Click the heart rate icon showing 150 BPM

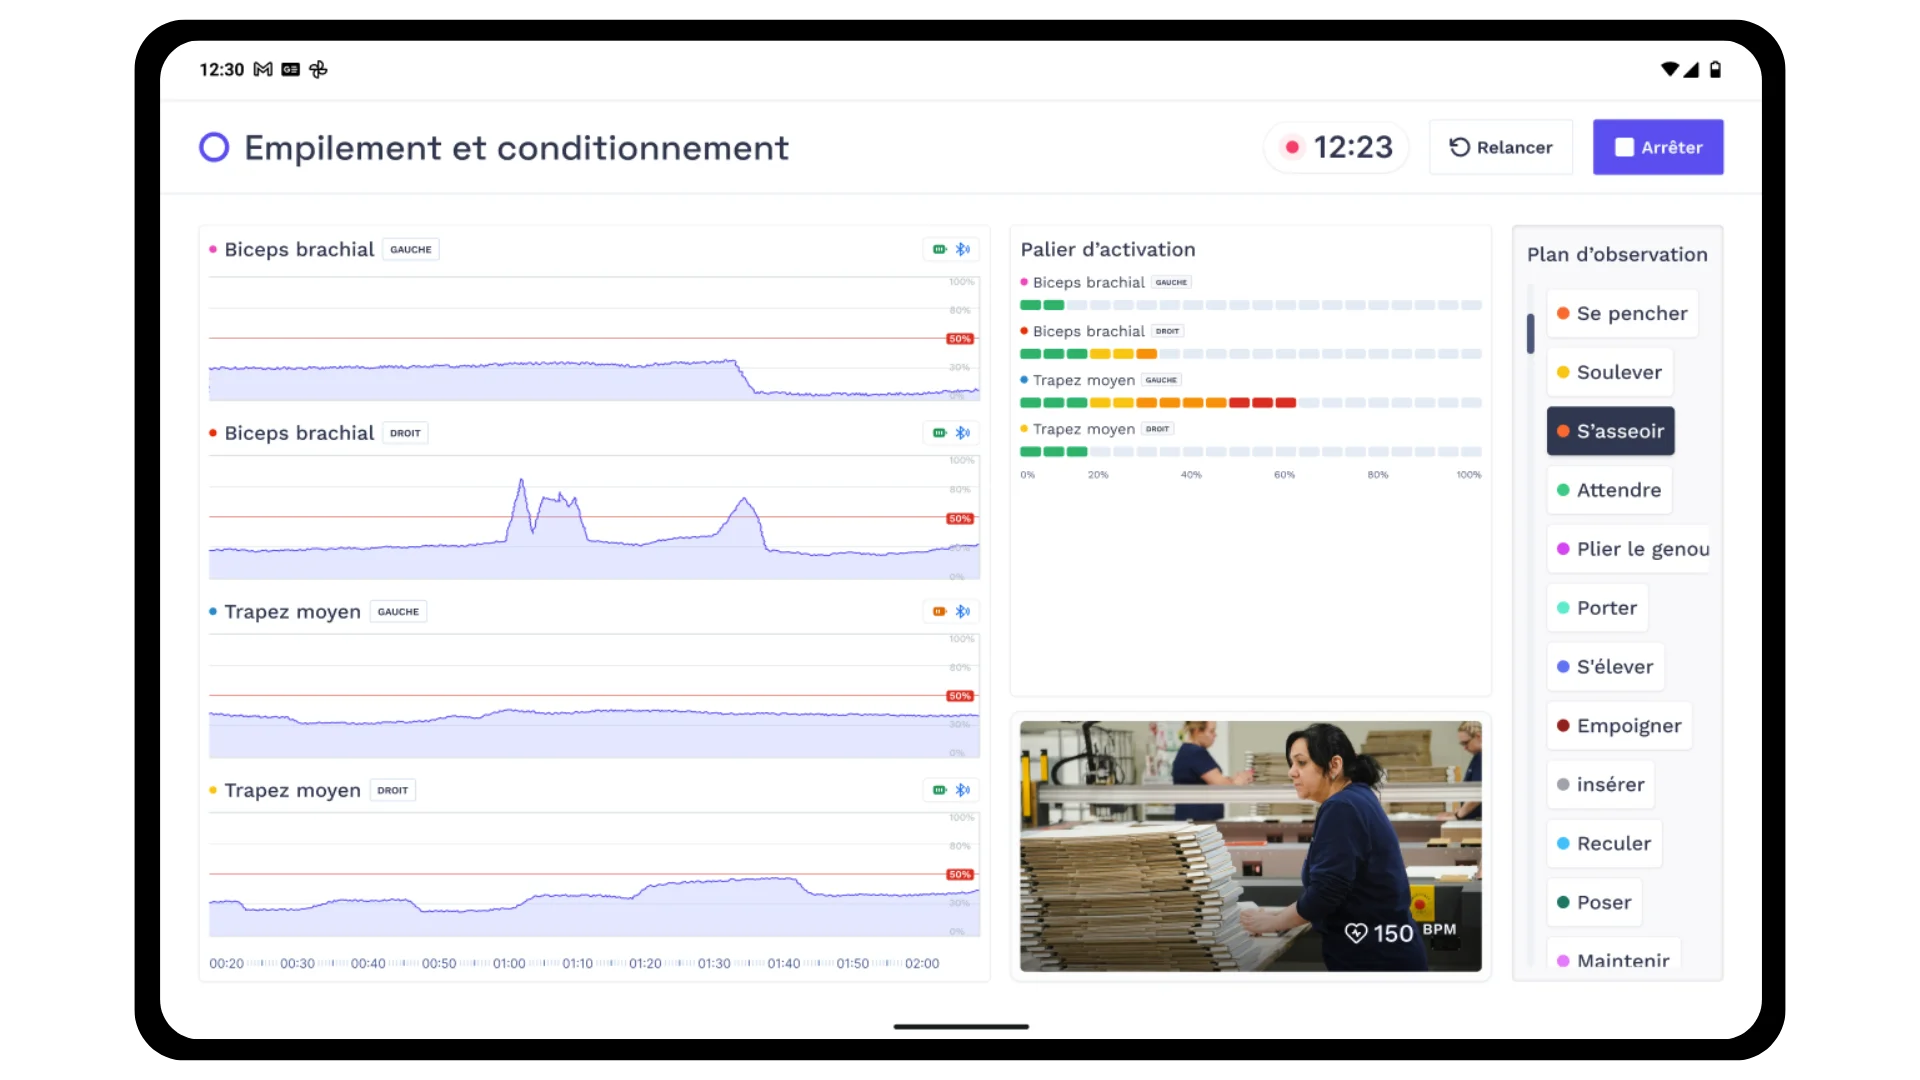(1357, 932)
